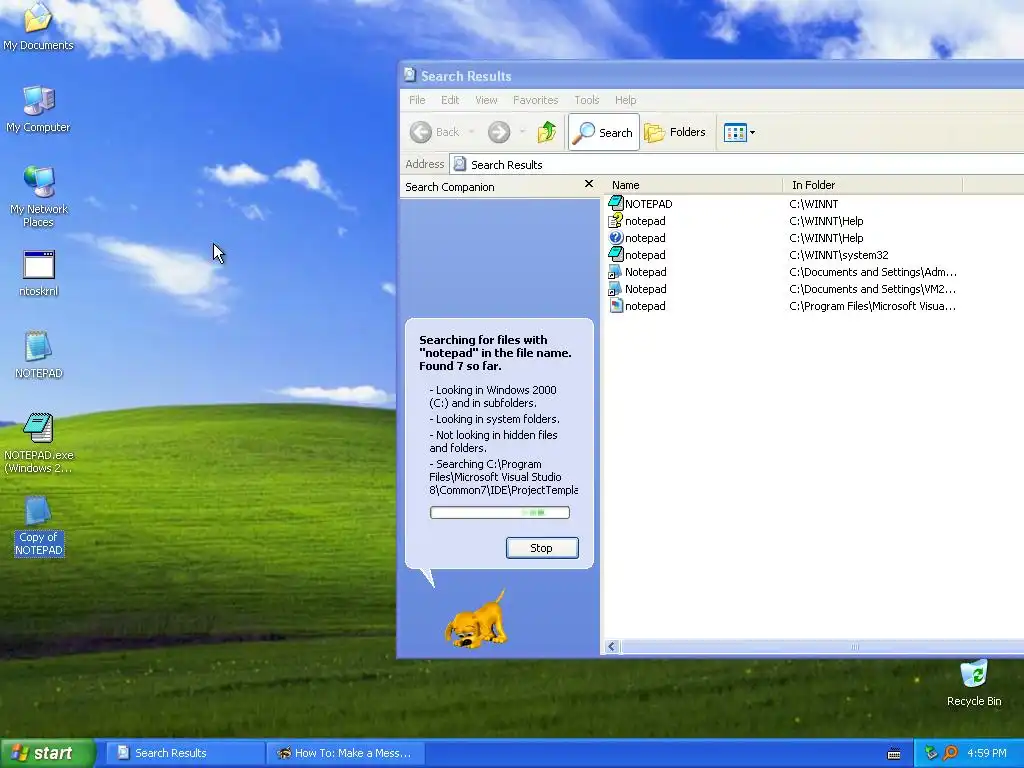Sort results by the Name column header
Image resolution: width=1024 pixels, height=768 pixels.
point(694,185)
